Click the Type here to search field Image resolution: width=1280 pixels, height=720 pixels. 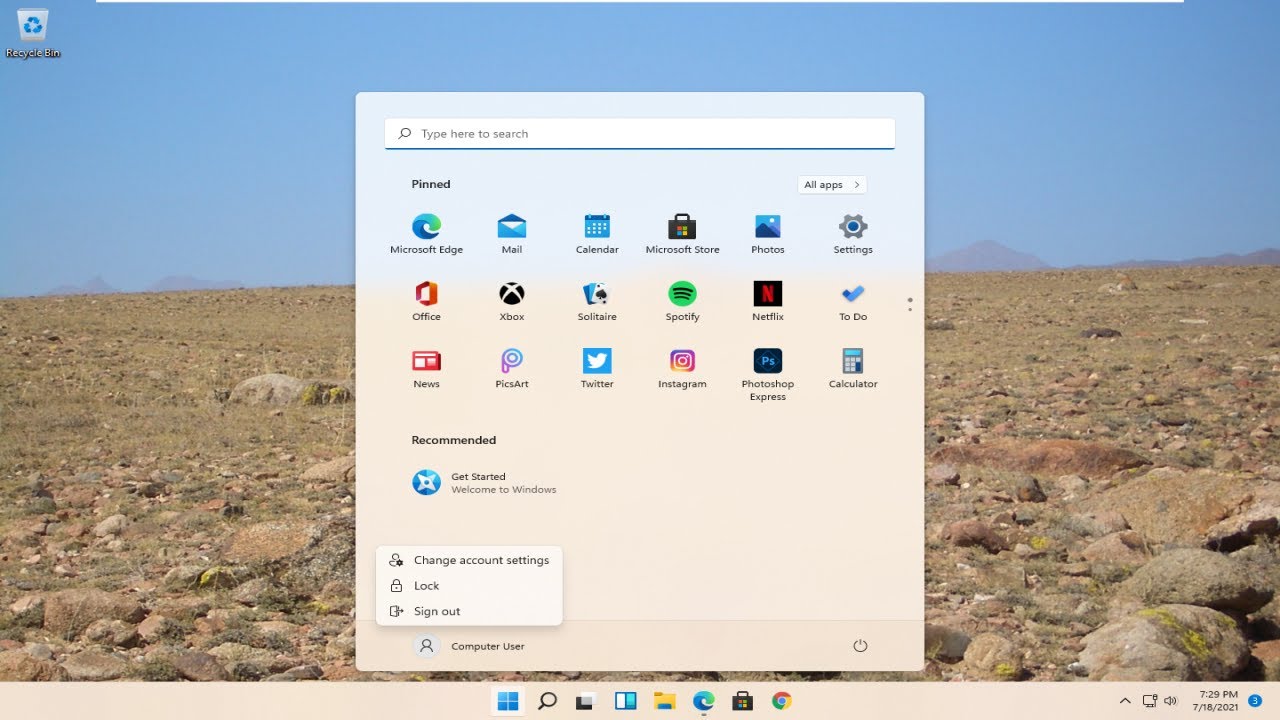pyautogui.click(x=640, y=133)
